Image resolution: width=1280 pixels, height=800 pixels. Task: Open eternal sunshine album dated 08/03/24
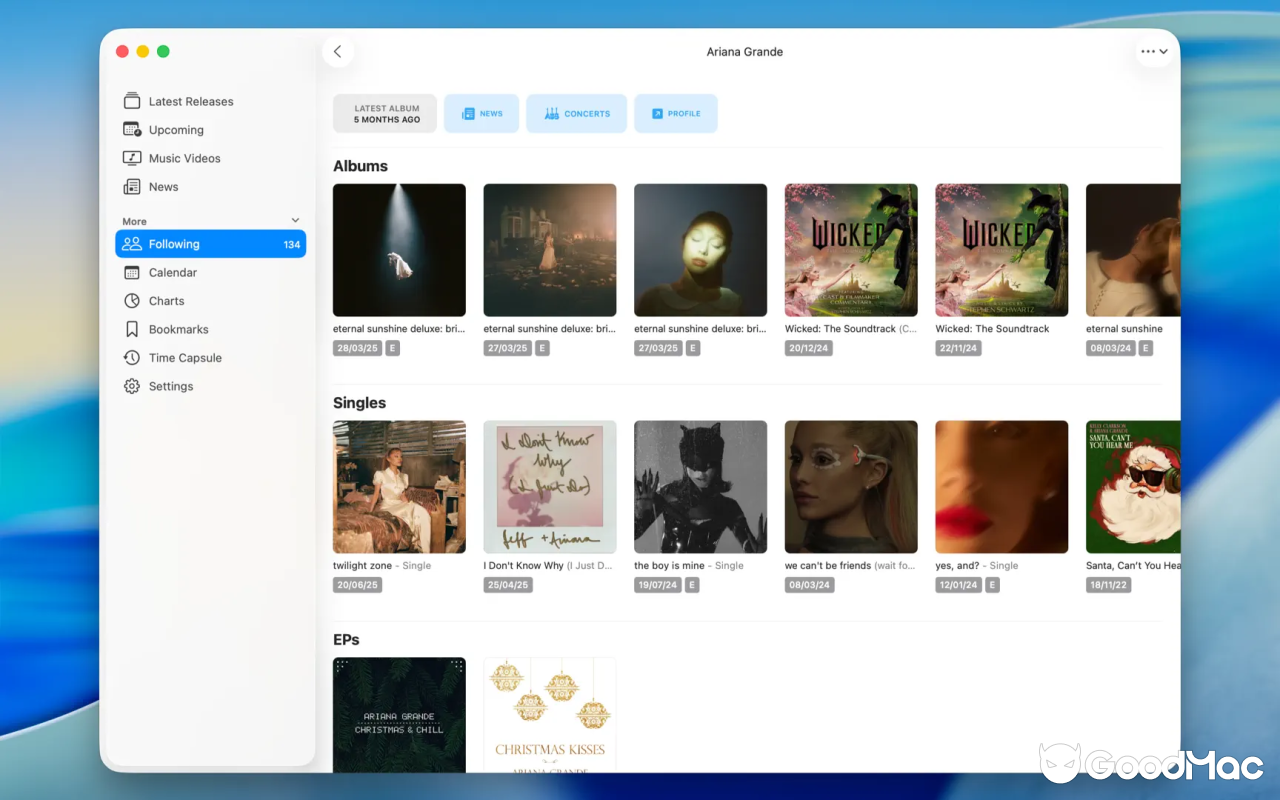pos(1133,250)
